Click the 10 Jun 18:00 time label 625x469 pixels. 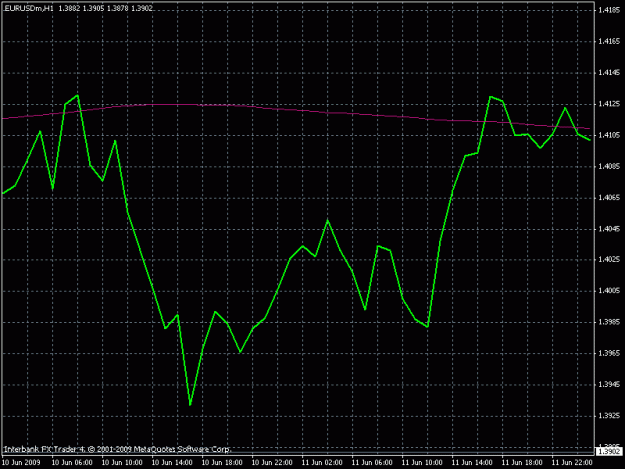point(222,463)
